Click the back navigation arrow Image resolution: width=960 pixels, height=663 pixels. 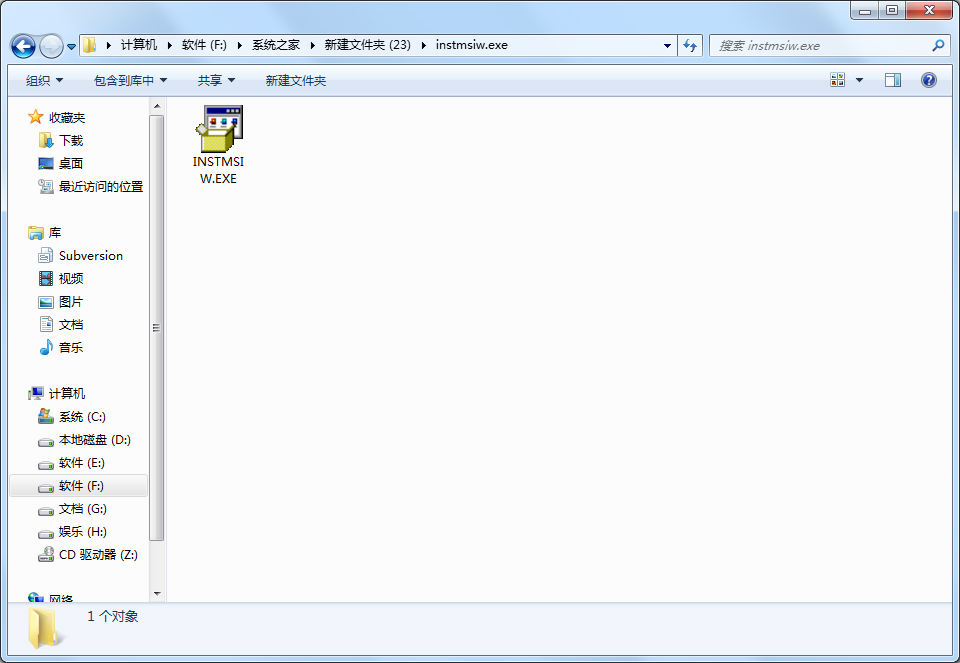coord(24,46)
